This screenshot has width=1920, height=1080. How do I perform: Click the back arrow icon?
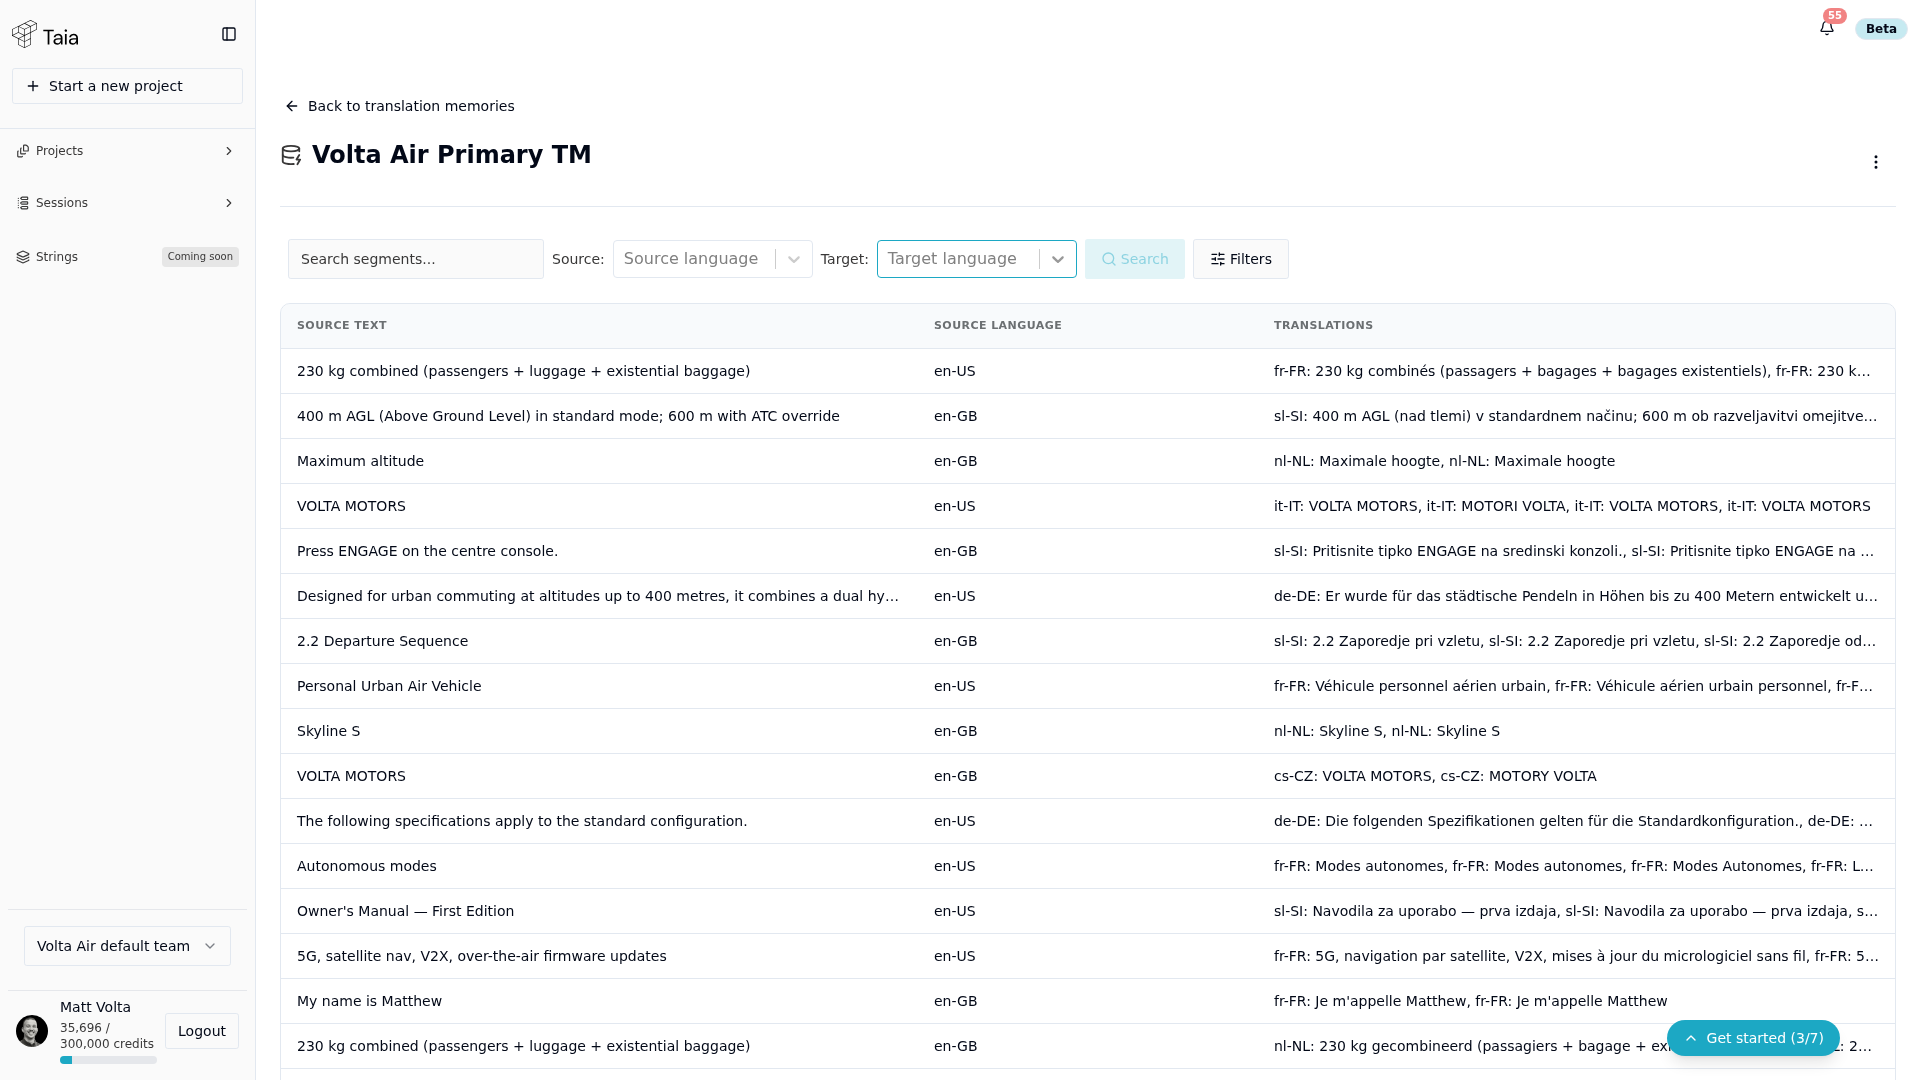point(292,106)
